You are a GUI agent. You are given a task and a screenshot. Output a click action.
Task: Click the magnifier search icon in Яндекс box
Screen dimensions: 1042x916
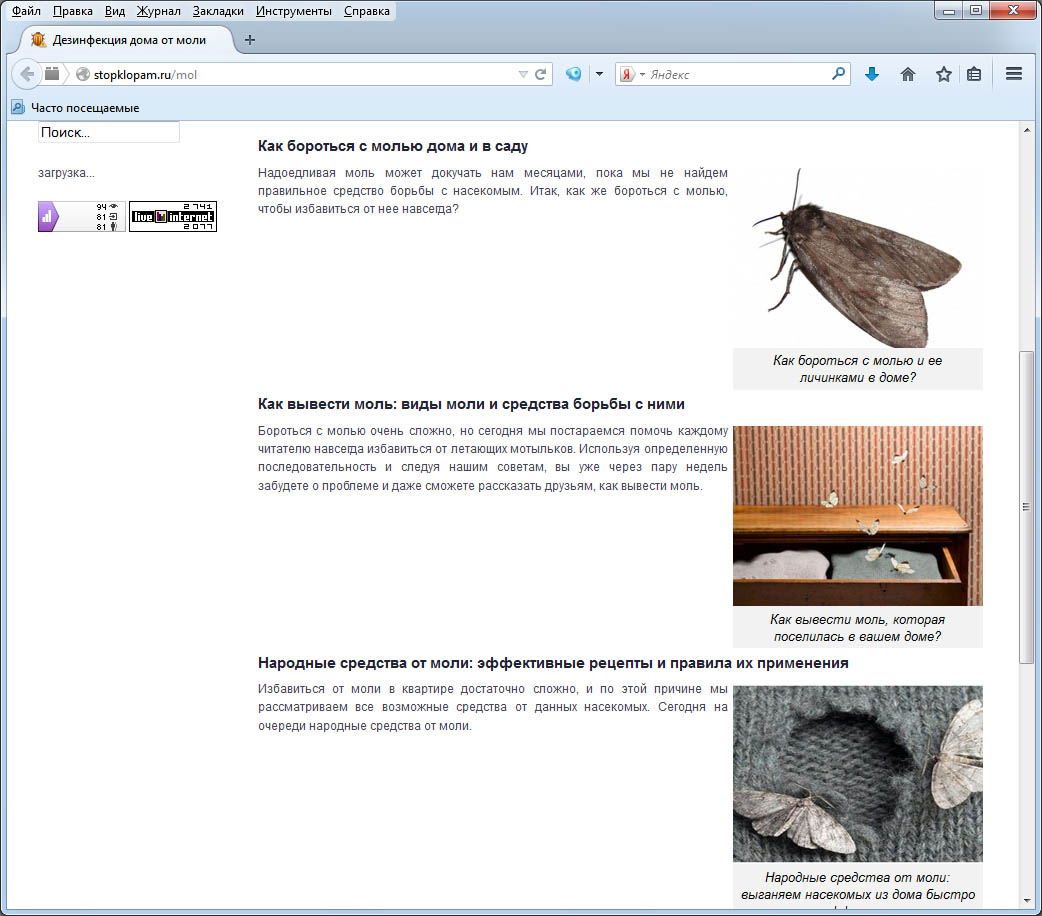838,74
